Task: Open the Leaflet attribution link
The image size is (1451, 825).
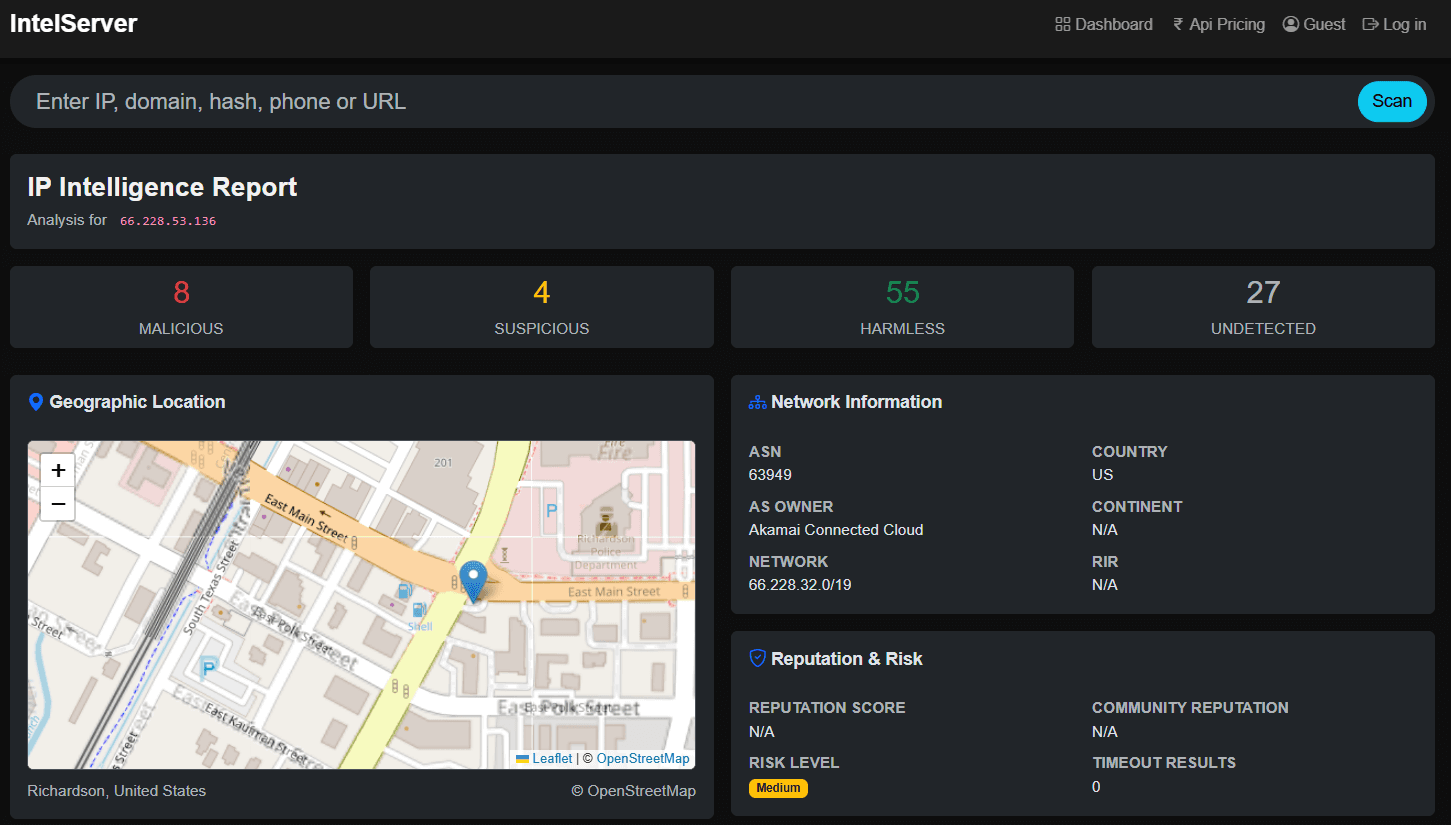Action: click(x=550, y=758)
